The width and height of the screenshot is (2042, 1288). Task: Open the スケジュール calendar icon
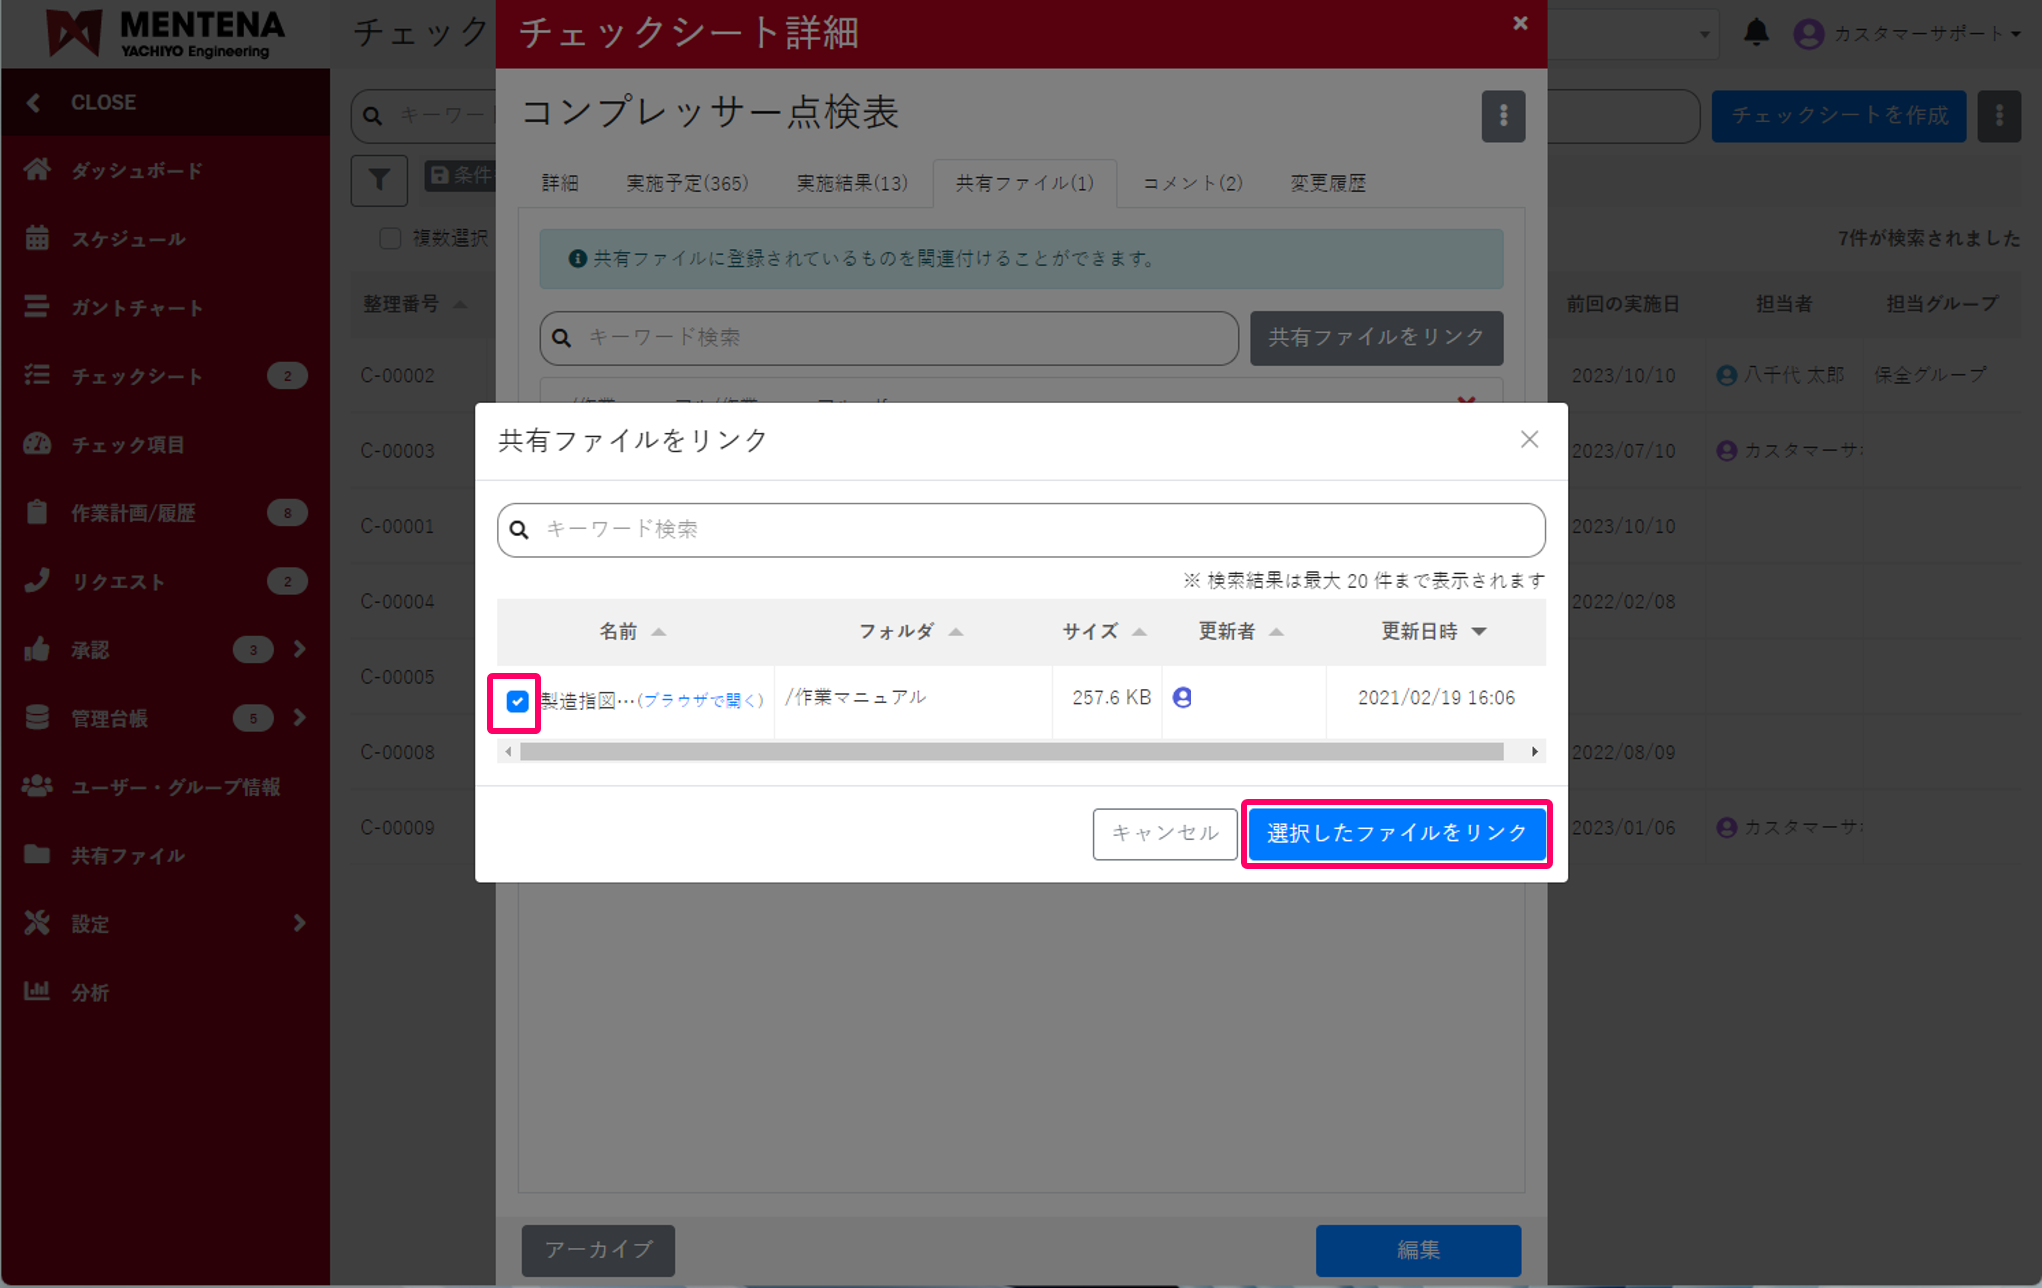tap(37, 238)
